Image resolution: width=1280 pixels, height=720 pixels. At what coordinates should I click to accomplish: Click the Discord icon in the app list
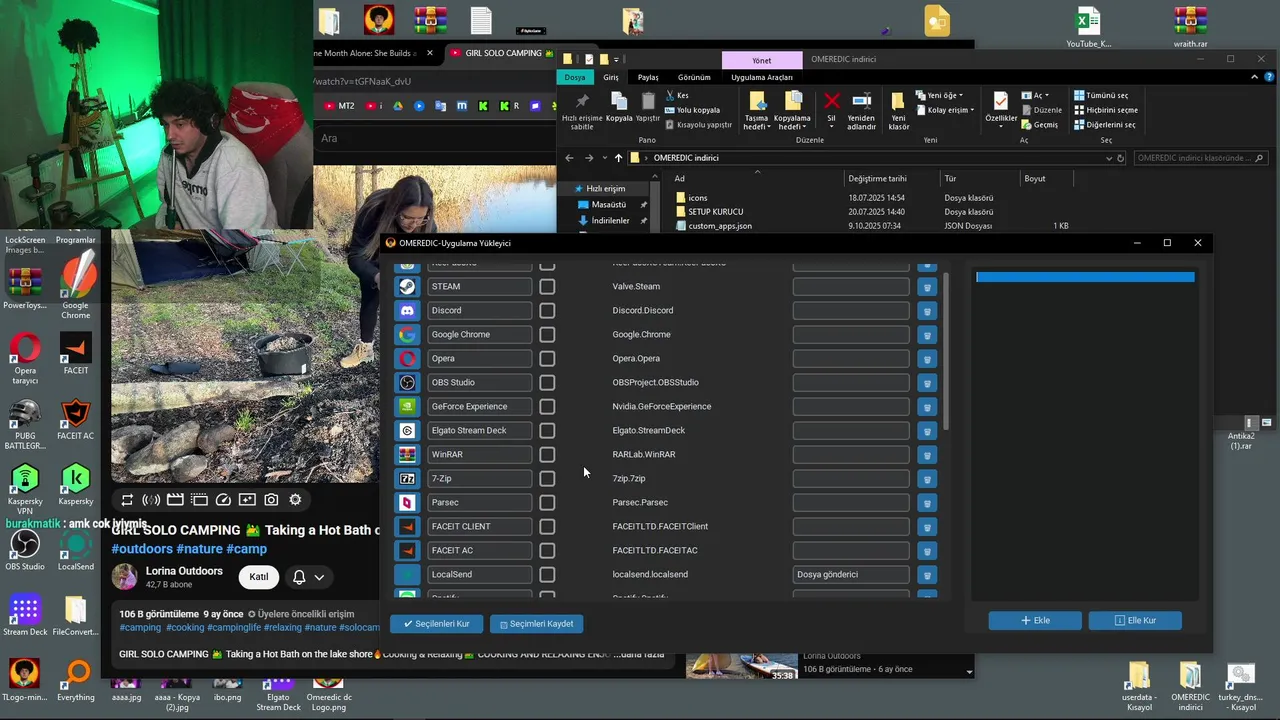point(407,310)
